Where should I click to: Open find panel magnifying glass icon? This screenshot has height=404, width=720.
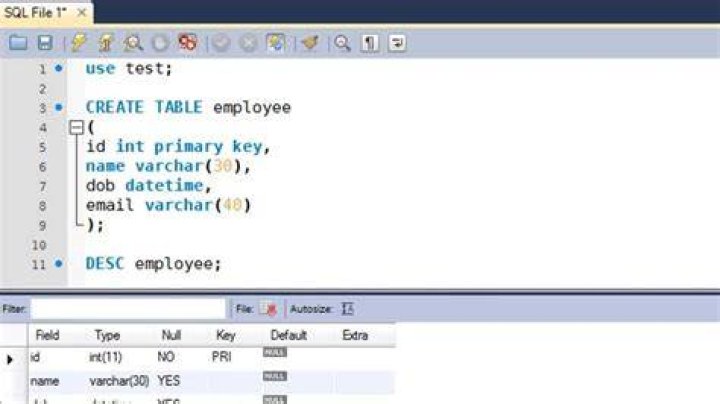click(343, 43)
